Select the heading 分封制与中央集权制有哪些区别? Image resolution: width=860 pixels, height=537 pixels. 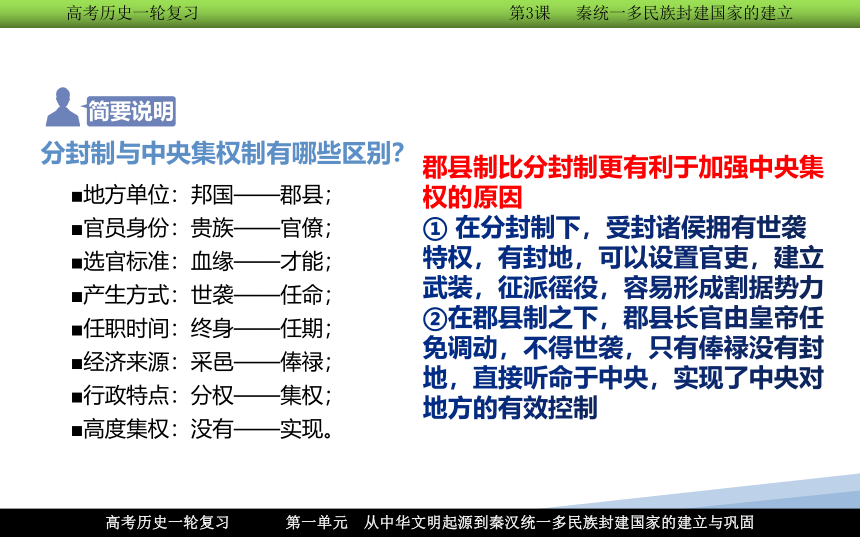click(223, 153)
